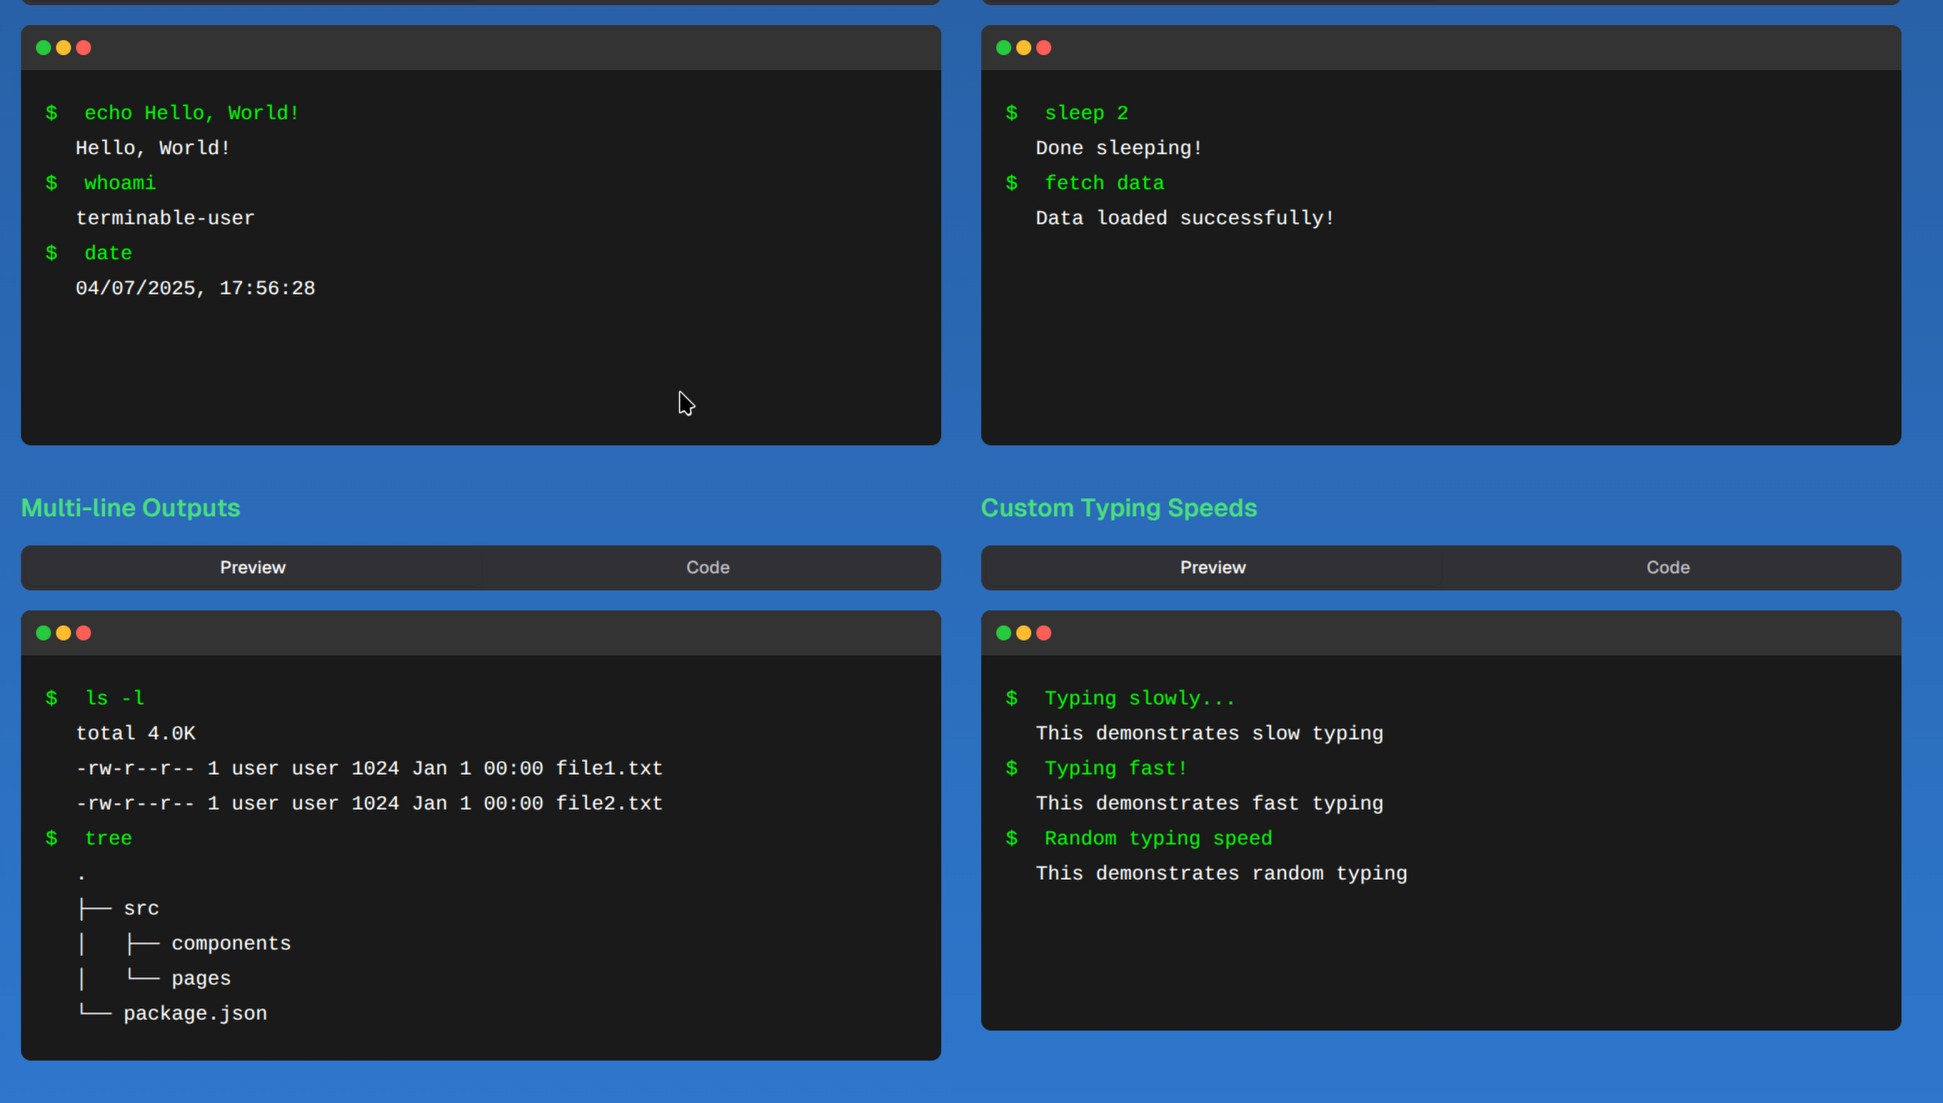Click the '04/07/2025, 17:56:28' output

pos(195,288)
